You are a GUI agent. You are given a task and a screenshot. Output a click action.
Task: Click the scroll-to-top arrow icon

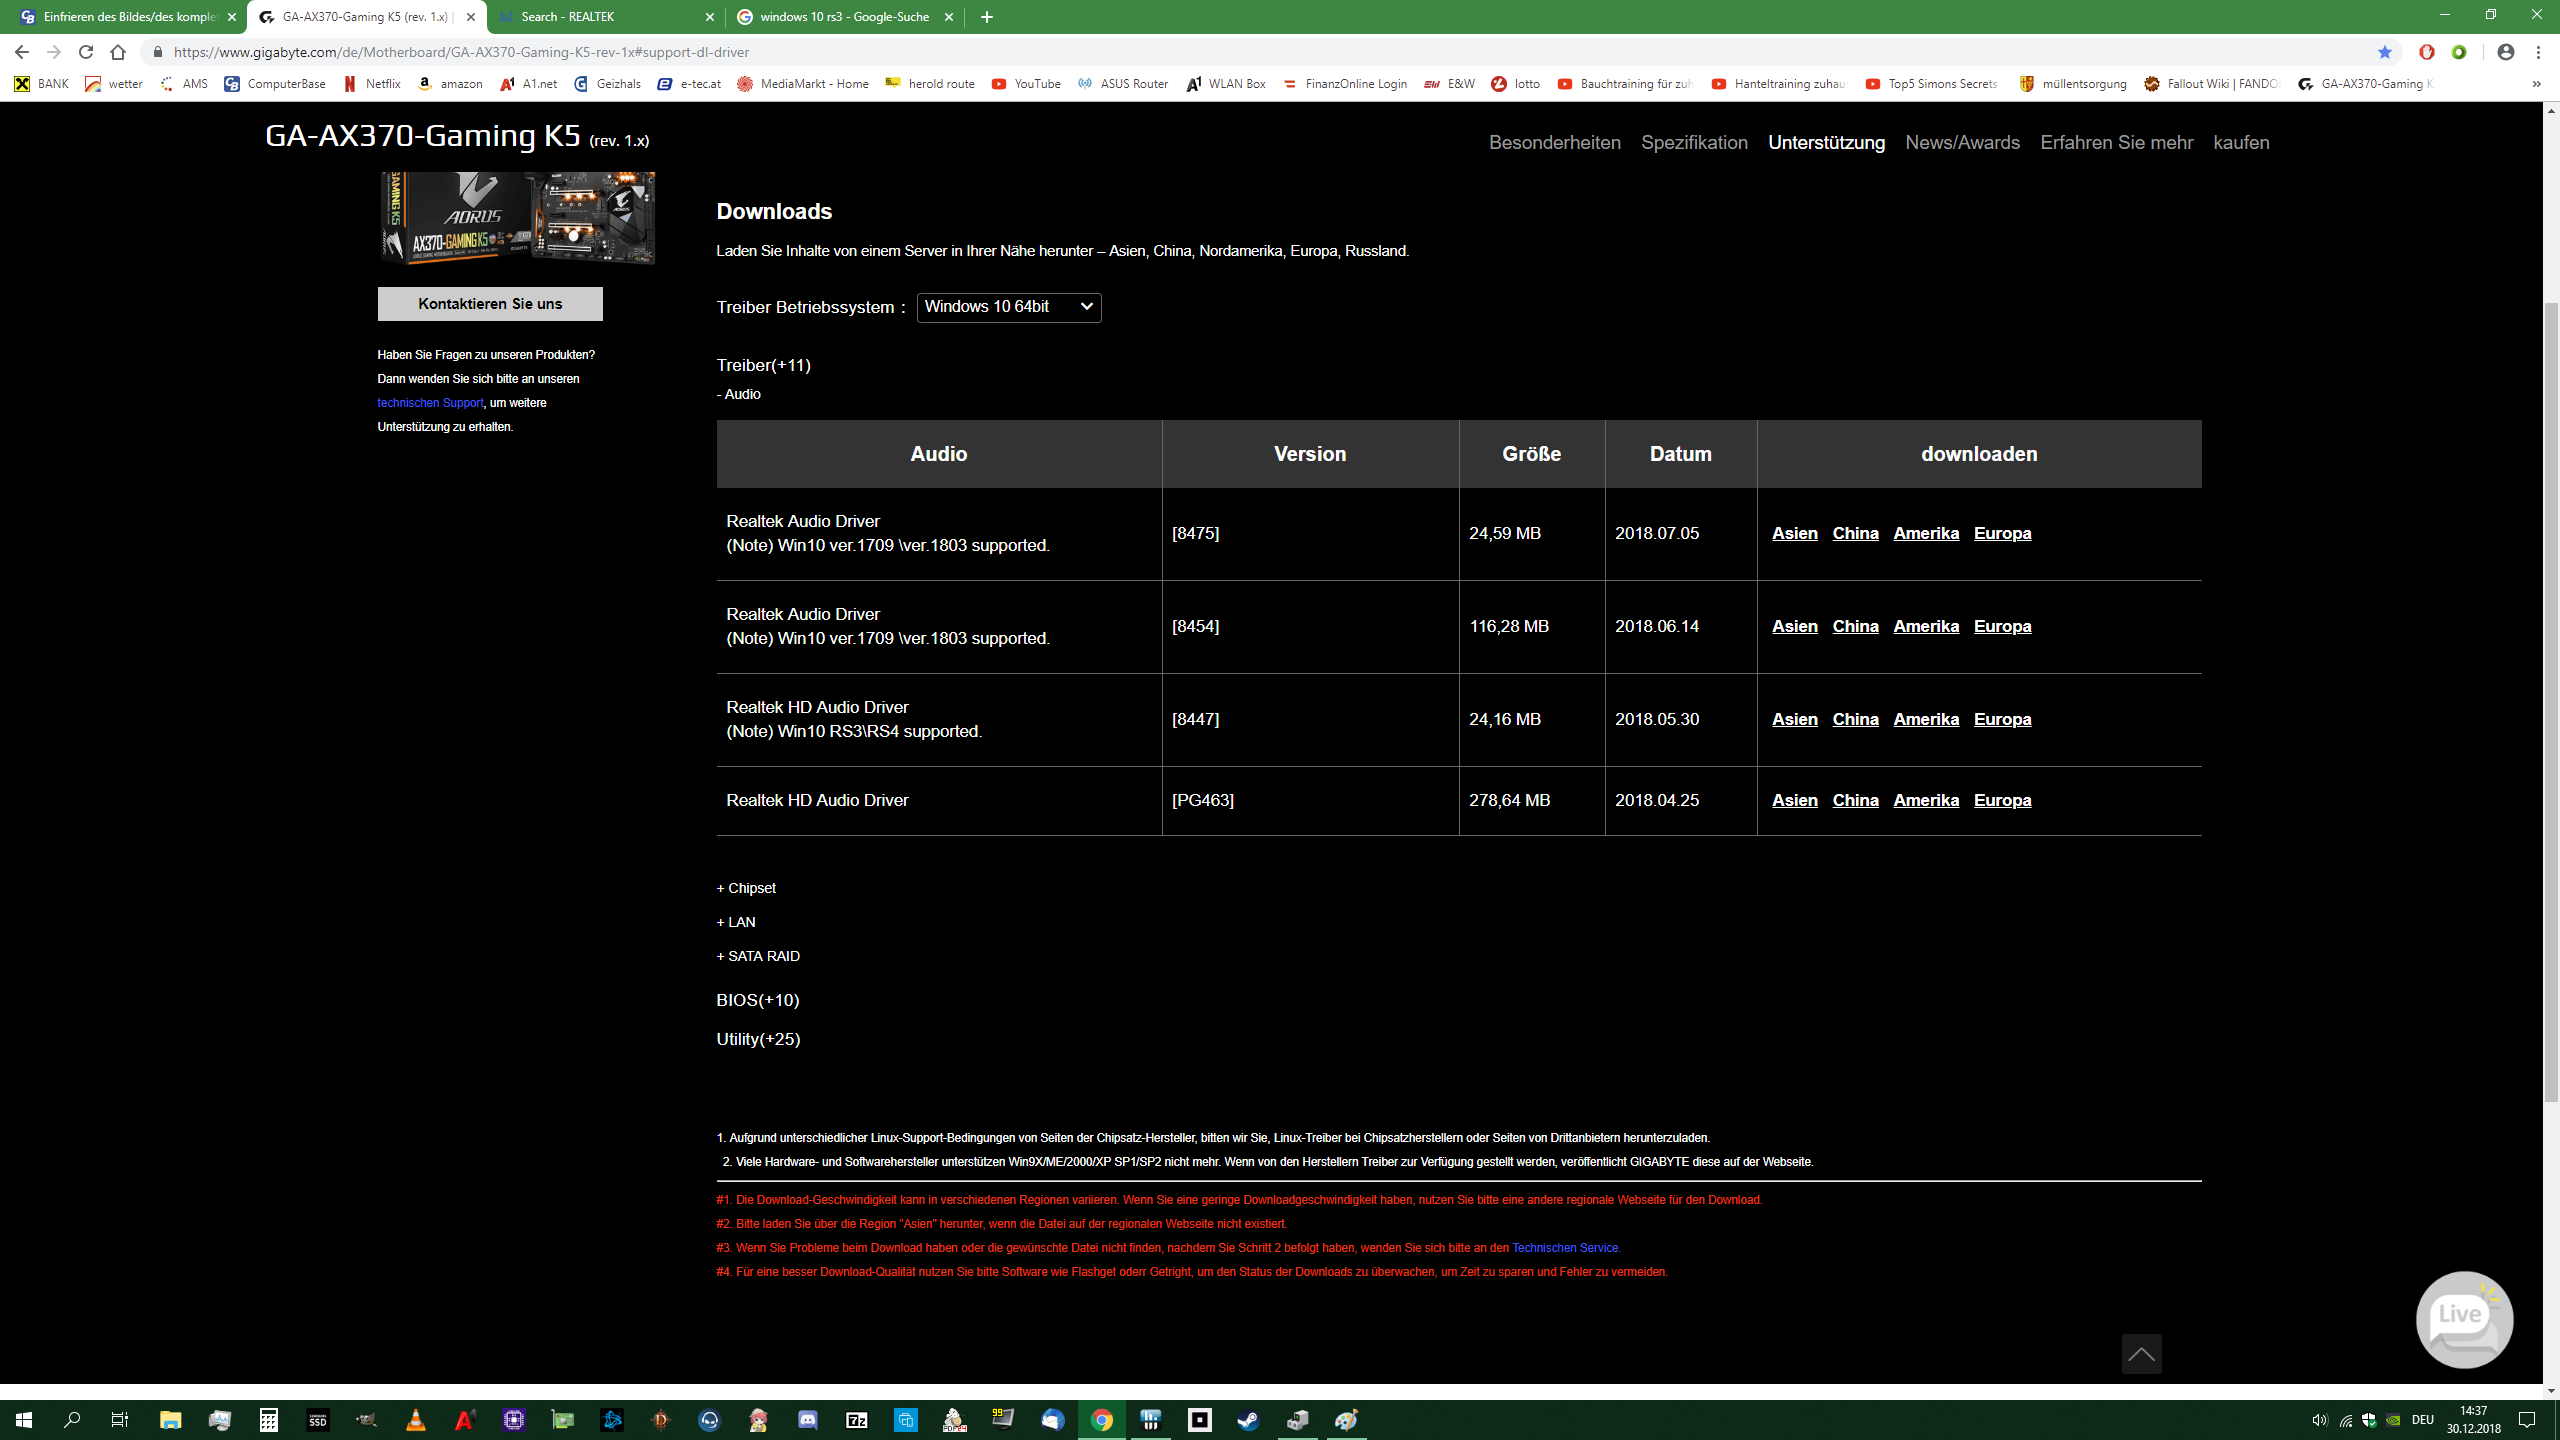point(2141,1354)
